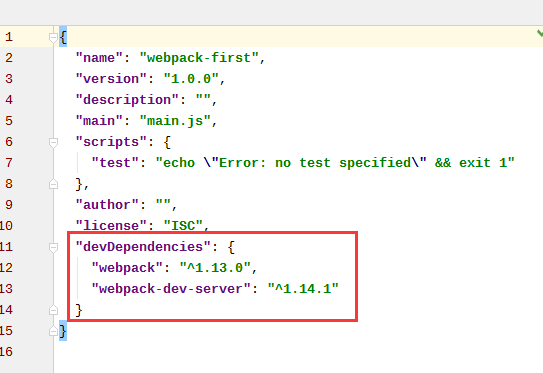Click the "devDependencies" key
This screenshot has height=373, width=543.
point(143,247)
